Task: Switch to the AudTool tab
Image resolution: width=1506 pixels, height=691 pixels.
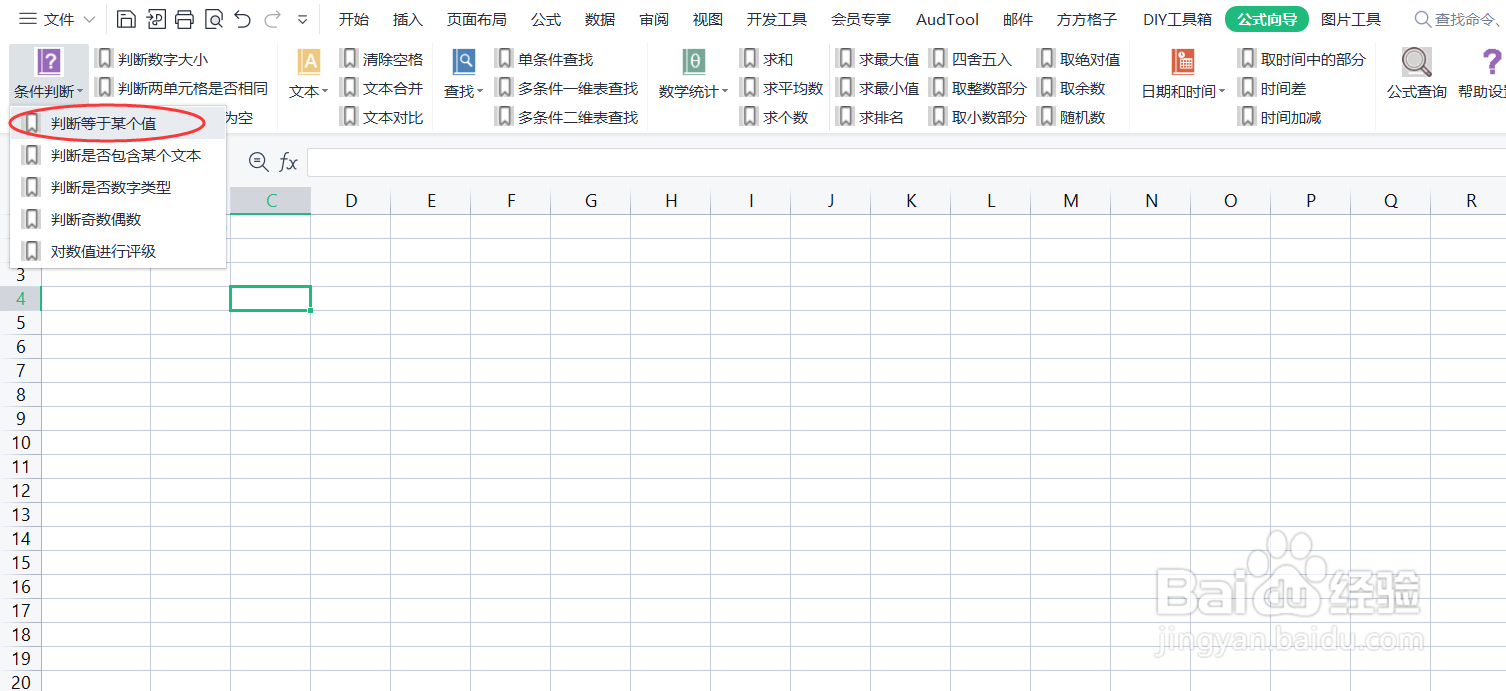Action: click(x=947, y=19)
